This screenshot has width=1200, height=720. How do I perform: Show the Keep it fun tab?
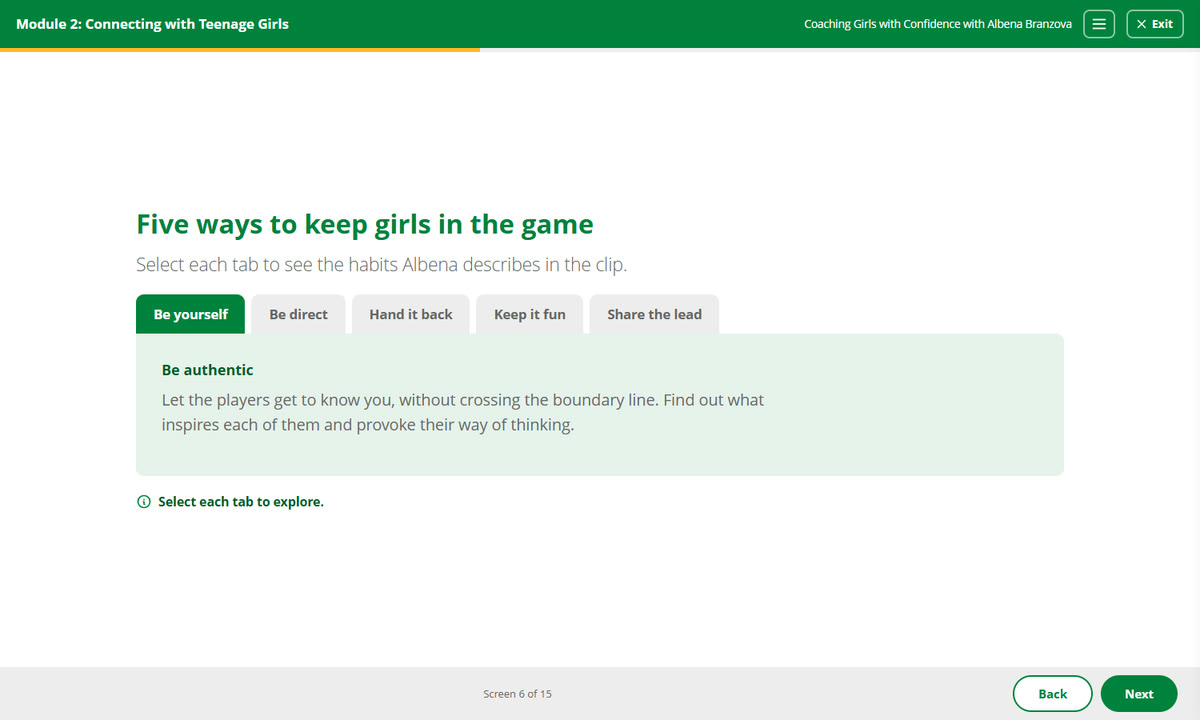pos(530,314)
